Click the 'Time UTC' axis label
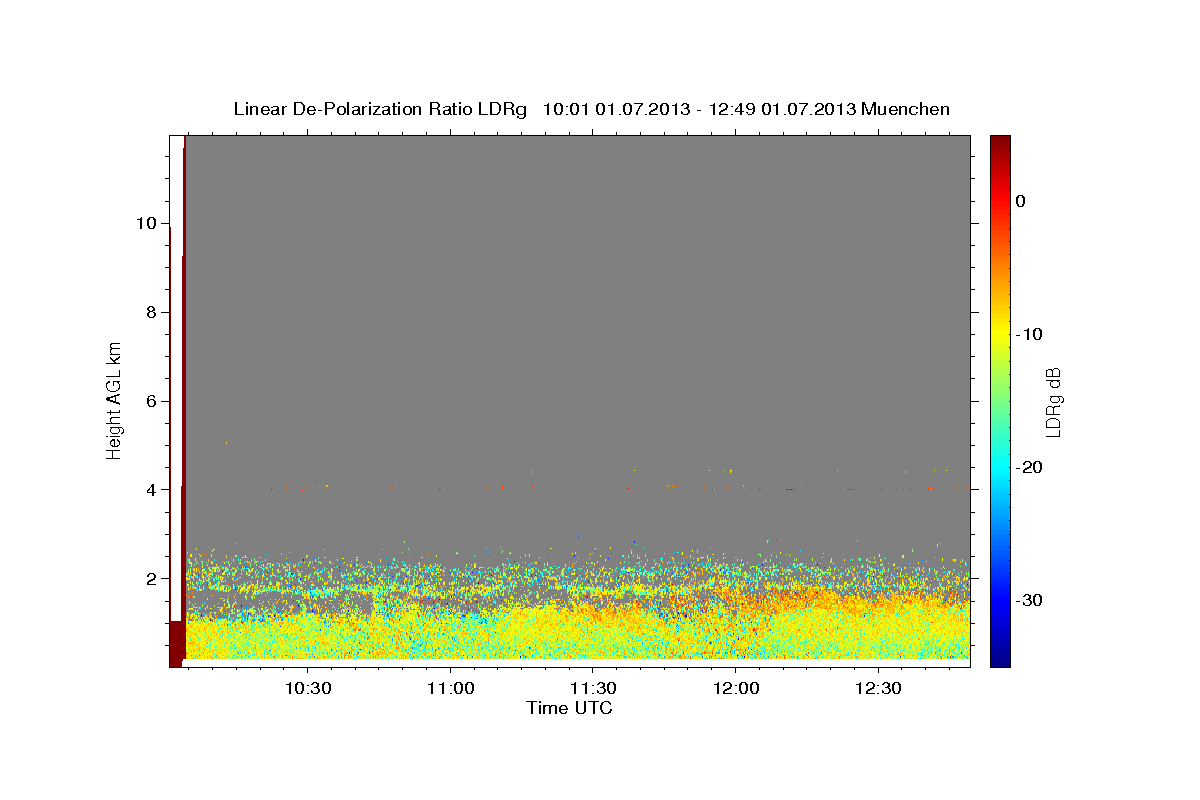Screen dimensions: 1200x800 [x=569, y=708]
